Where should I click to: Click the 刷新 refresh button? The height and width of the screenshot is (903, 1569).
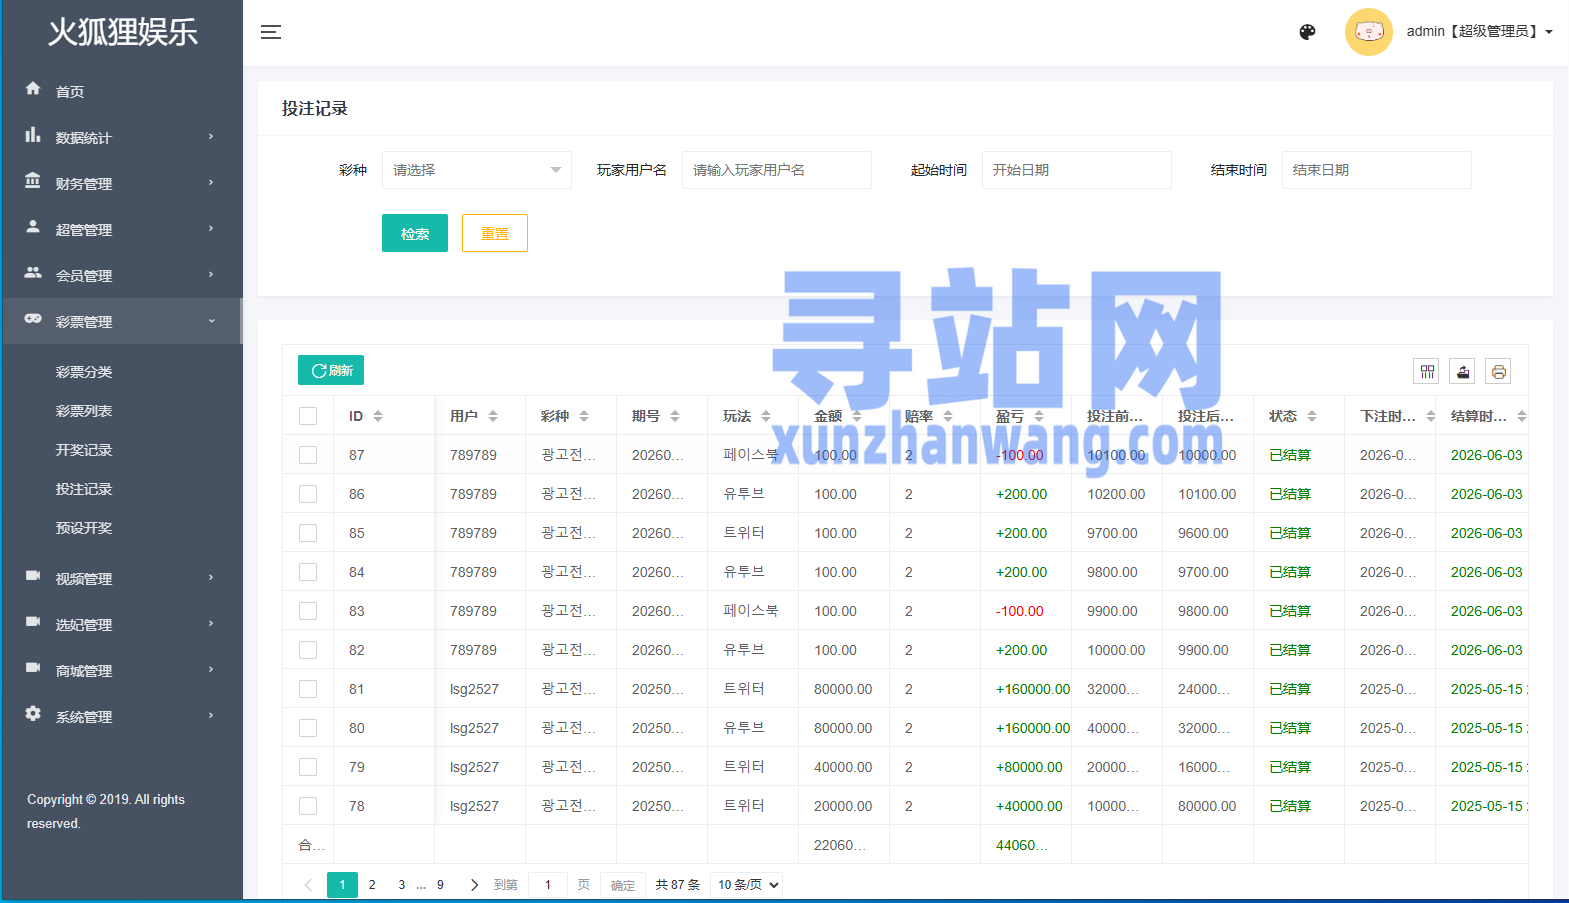point(331,370)
